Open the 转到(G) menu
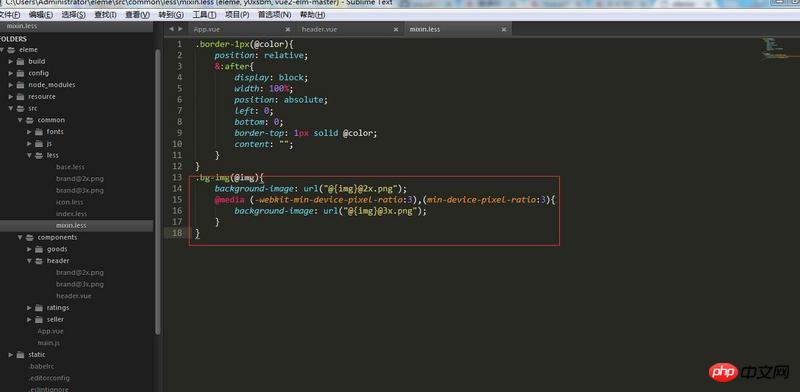Image resolution: width=800 pixels, height=392 pixels. coord(171,15)
